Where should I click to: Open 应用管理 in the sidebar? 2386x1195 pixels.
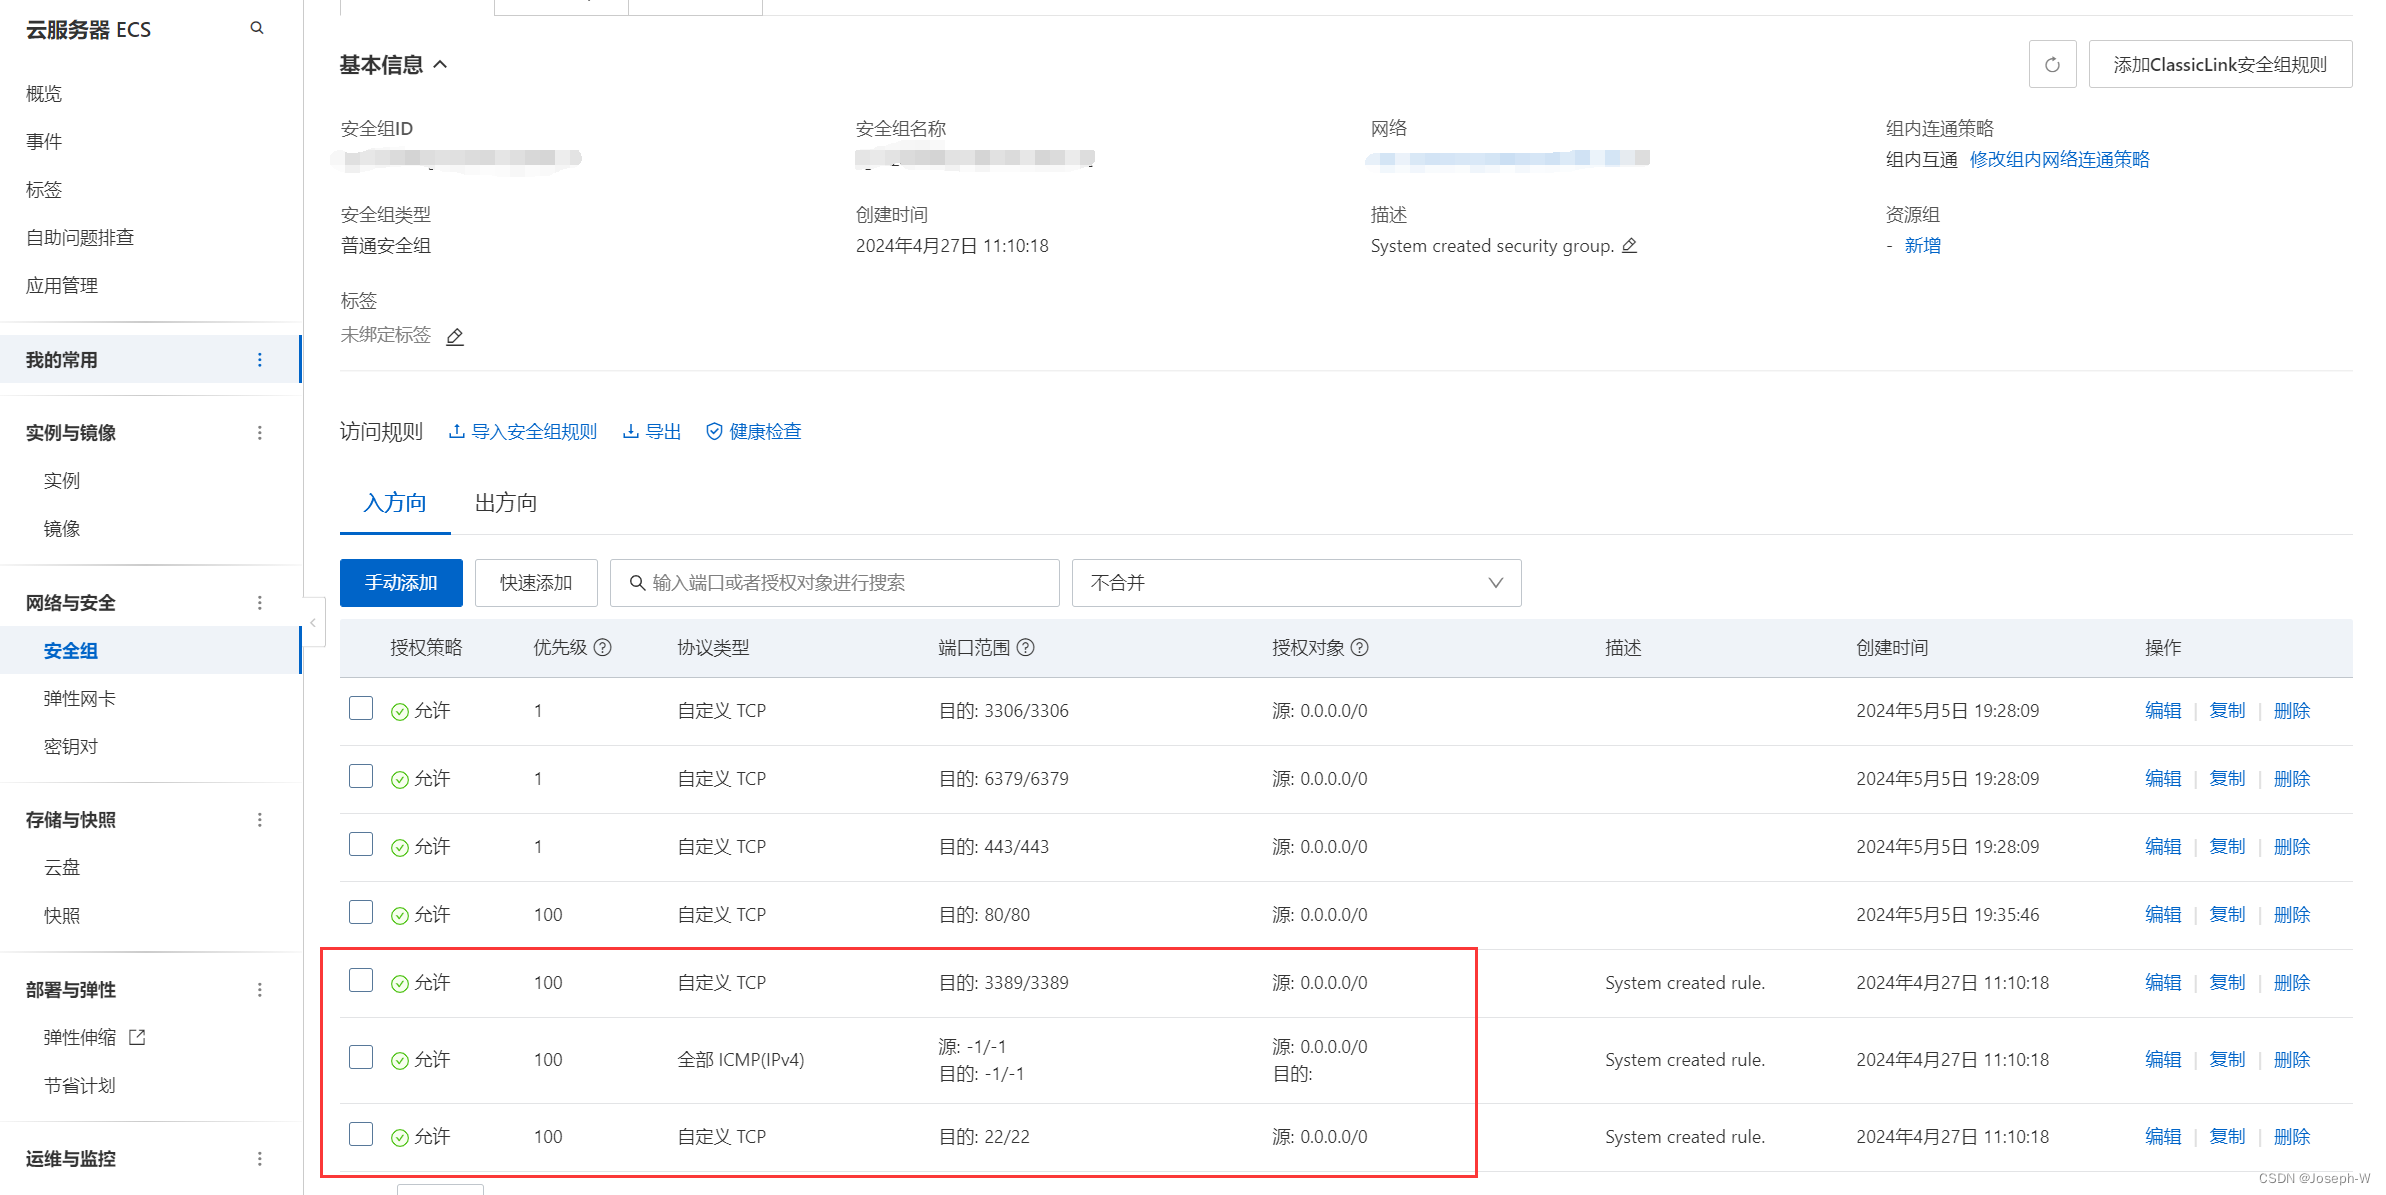coord(62,285)
